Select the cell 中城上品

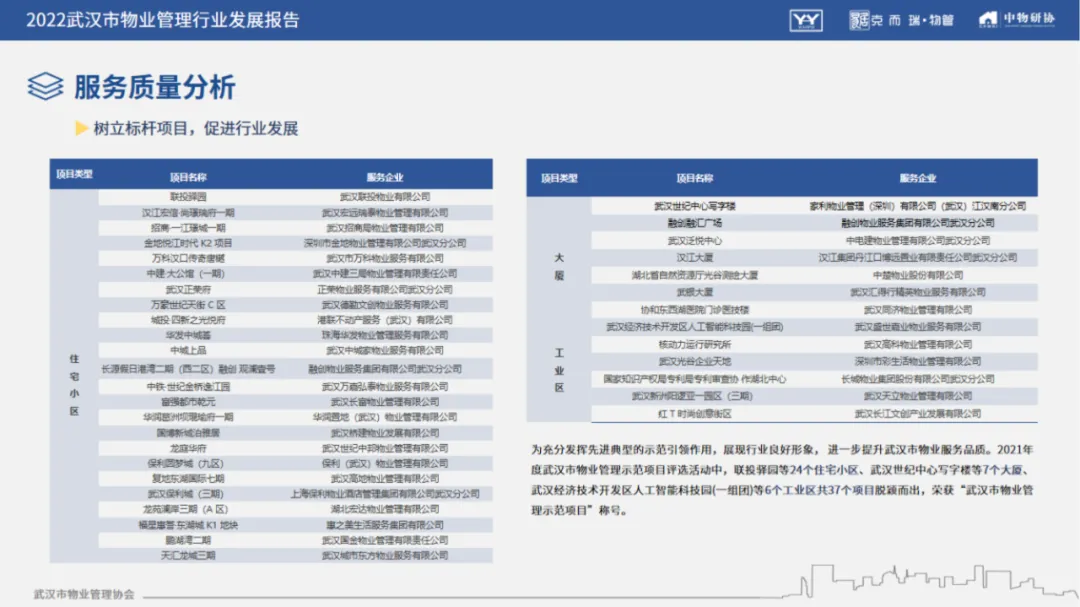pyautogui.click(x=188, y=350)
